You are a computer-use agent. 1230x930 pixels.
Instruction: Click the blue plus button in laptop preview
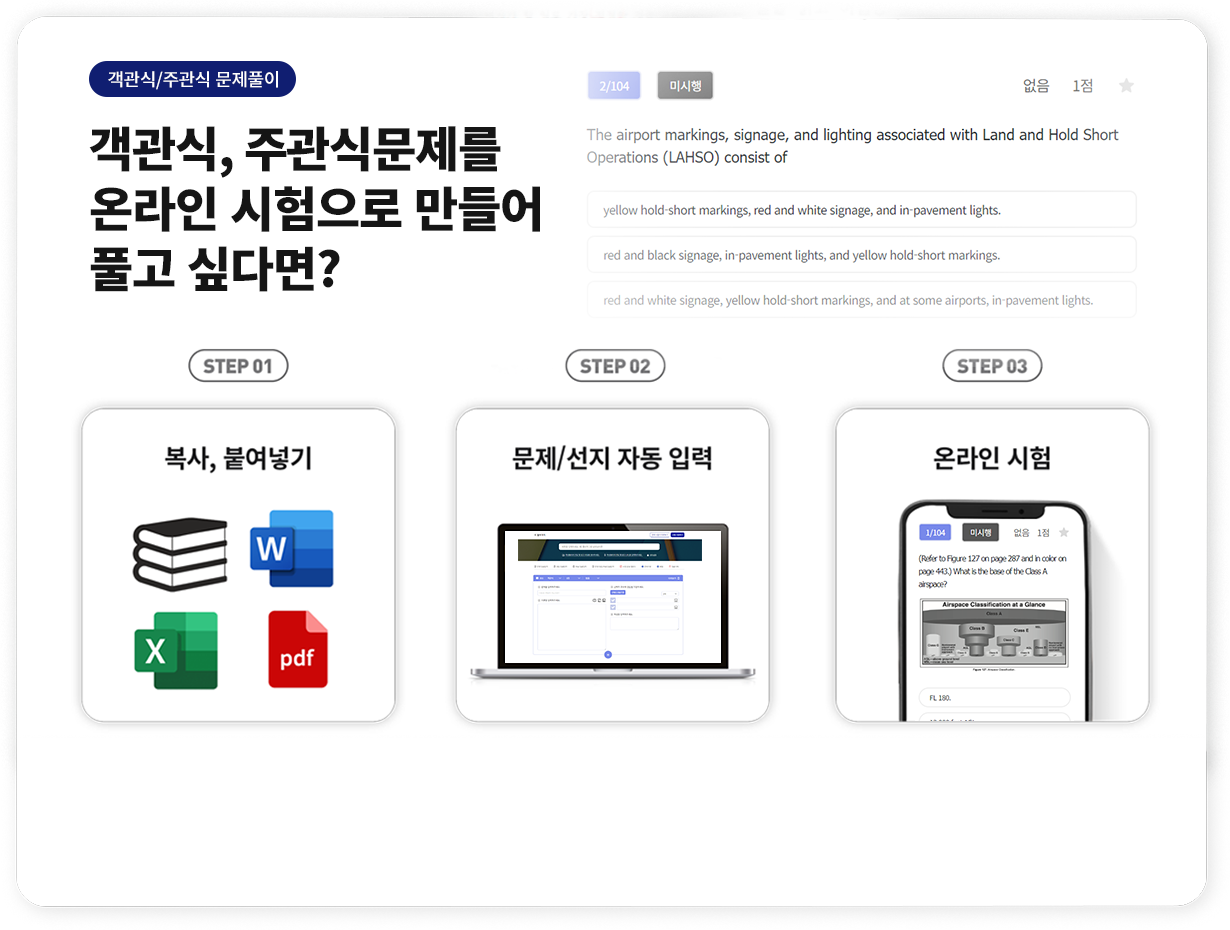pyautogui.click(x=608, y=655)
